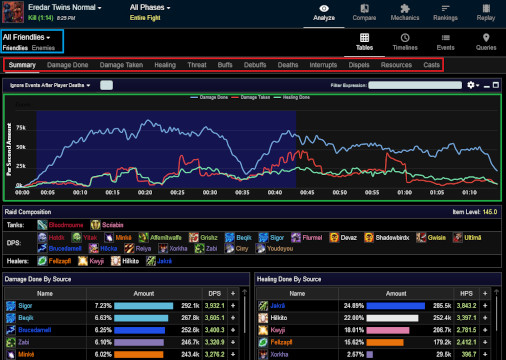Screen dimensions: 506x360
Task: Switch to Tables grid view
Action: tap(364, 42)
